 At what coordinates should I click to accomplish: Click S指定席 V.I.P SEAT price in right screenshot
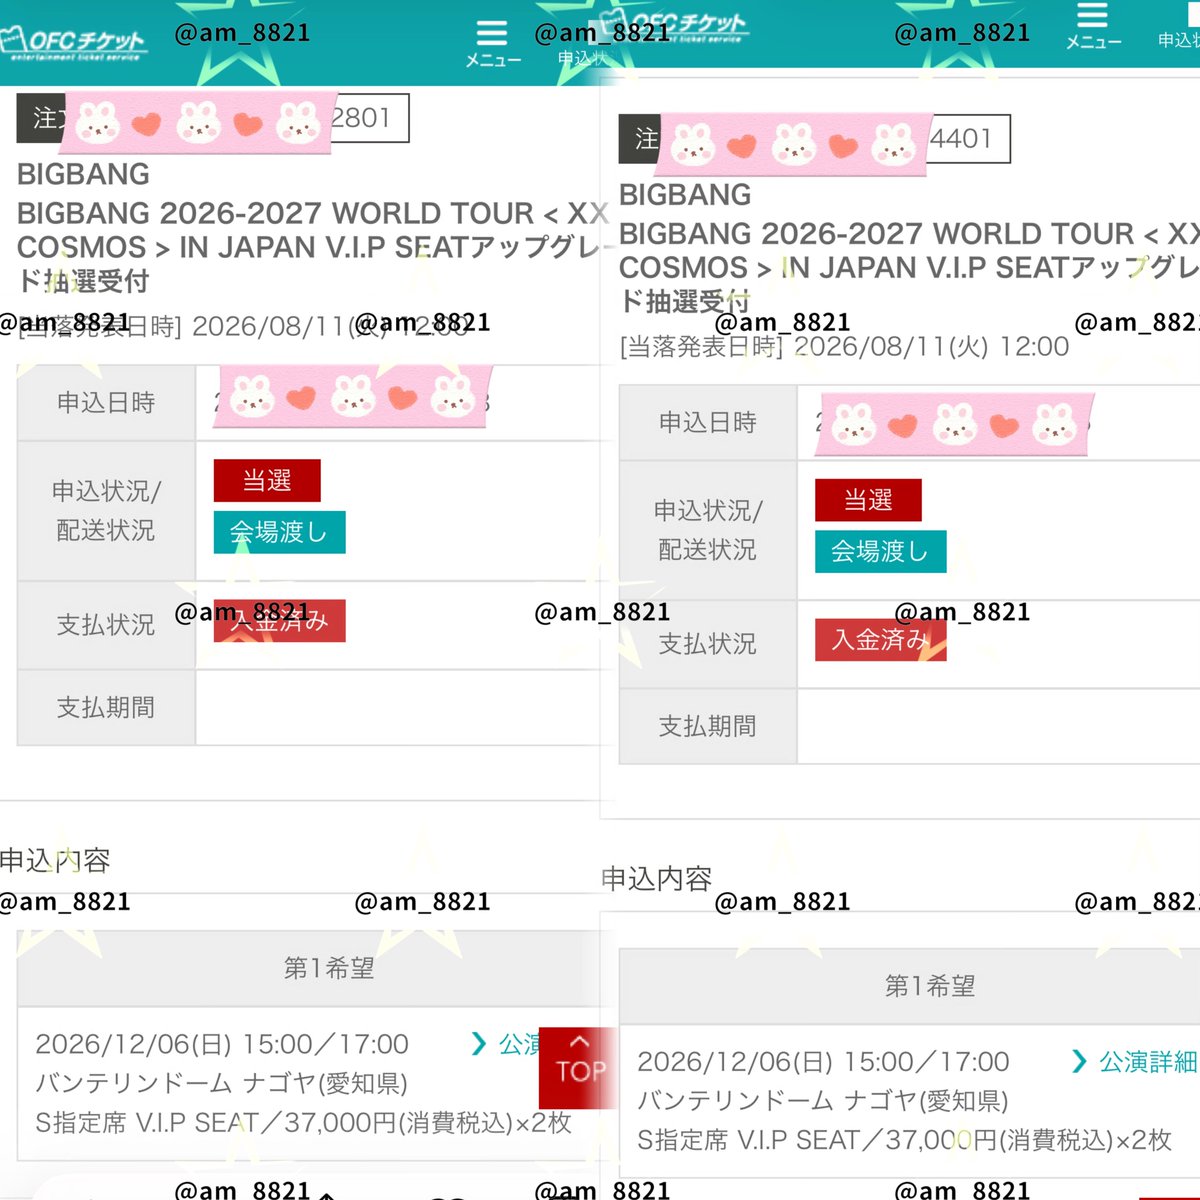905,1140
